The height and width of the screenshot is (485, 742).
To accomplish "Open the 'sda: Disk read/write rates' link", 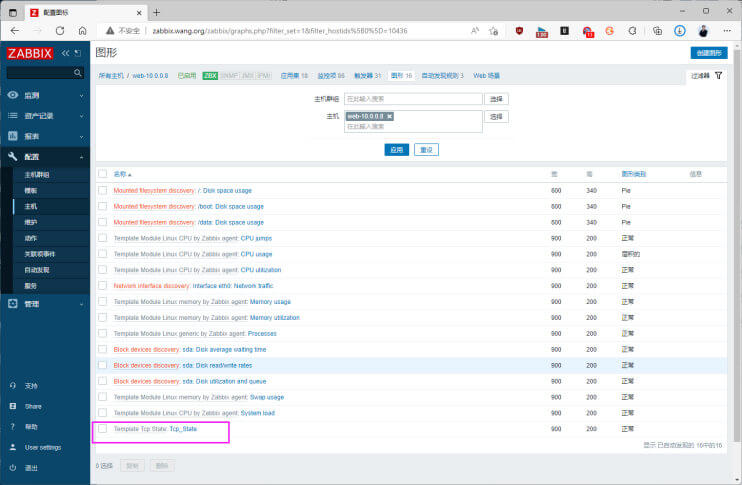I will click(x=217, y=365).
